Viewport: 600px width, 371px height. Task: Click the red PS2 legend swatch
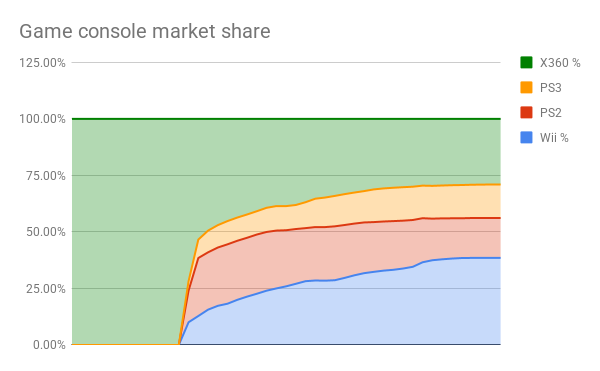[x=526, y=112]
